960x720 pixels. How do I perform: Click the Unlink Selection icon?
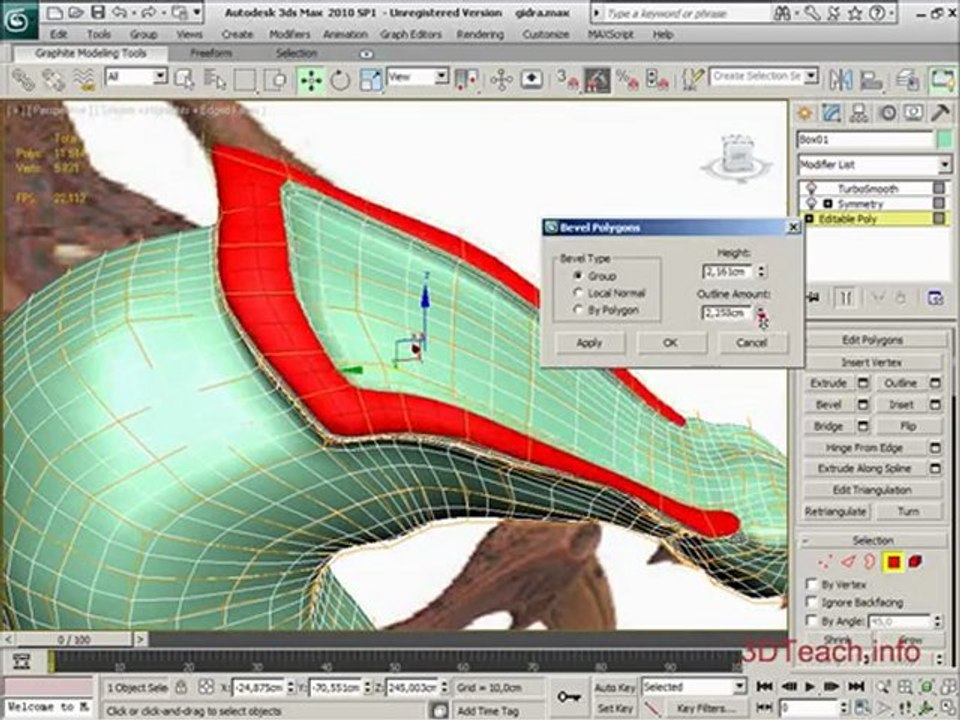tap(54, 80)
